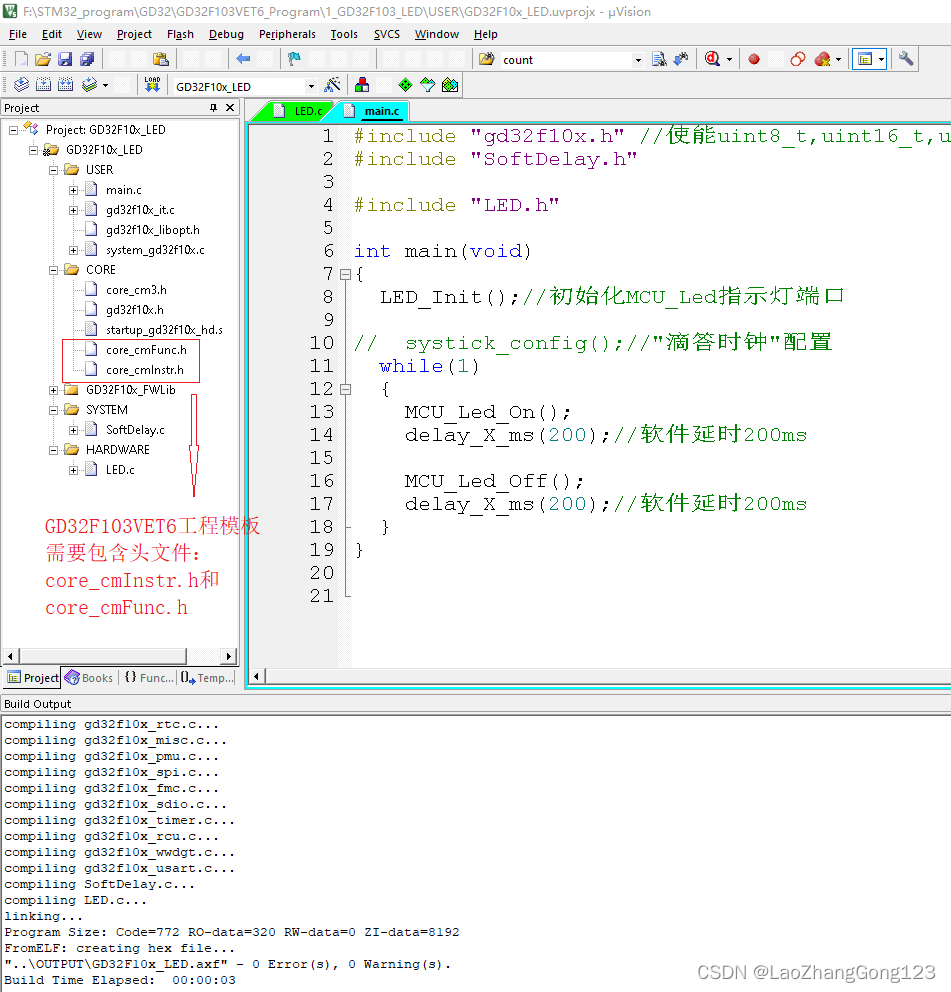Viewport: 951px width, 992px height.
Task: Click editor horizontal scrollbar left arrow
Action: (x=256, y=676)
